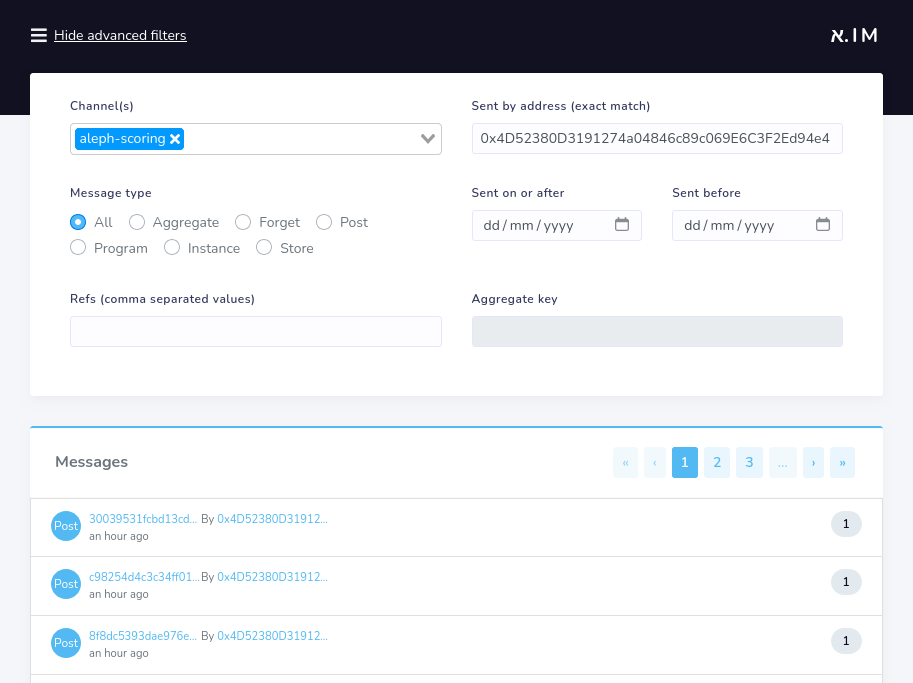Viewport: 913px width, 683px height.
Task: Click Hide advanced filters
Action: 120,34
